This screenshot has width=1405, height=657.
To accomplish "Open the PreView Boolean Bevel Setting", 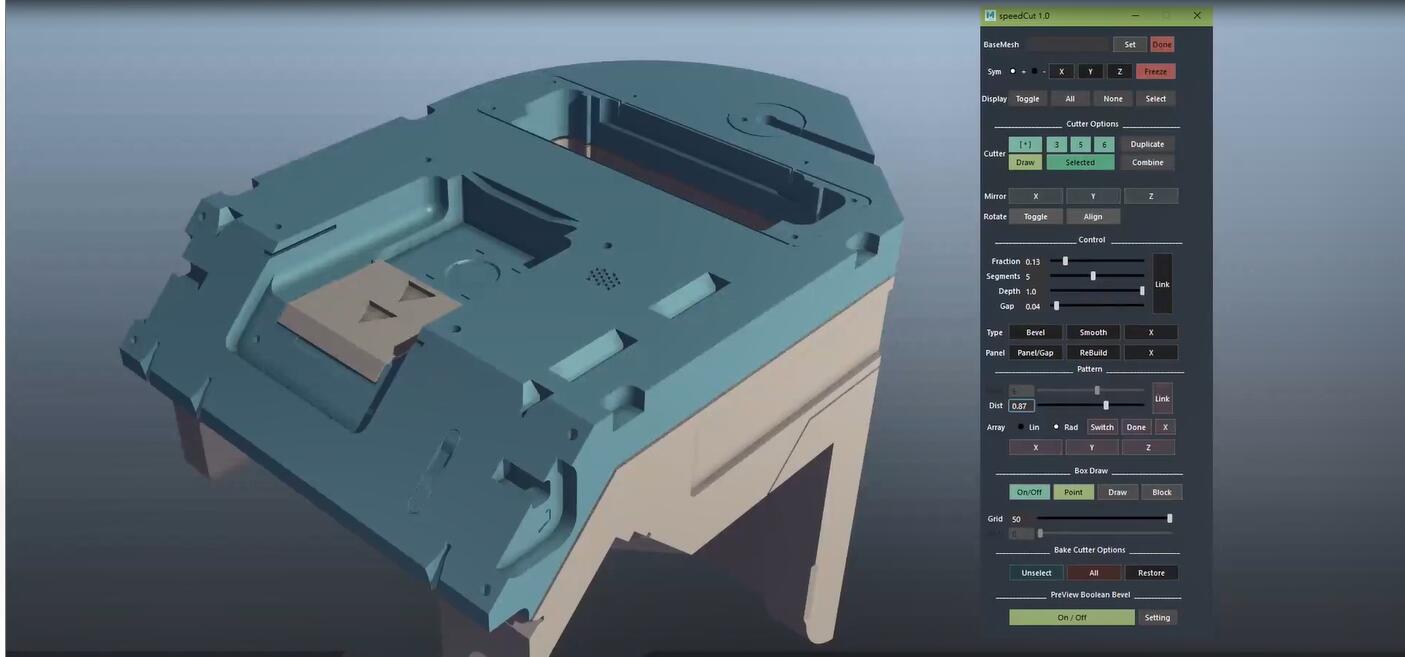I will pos(1157,617).
